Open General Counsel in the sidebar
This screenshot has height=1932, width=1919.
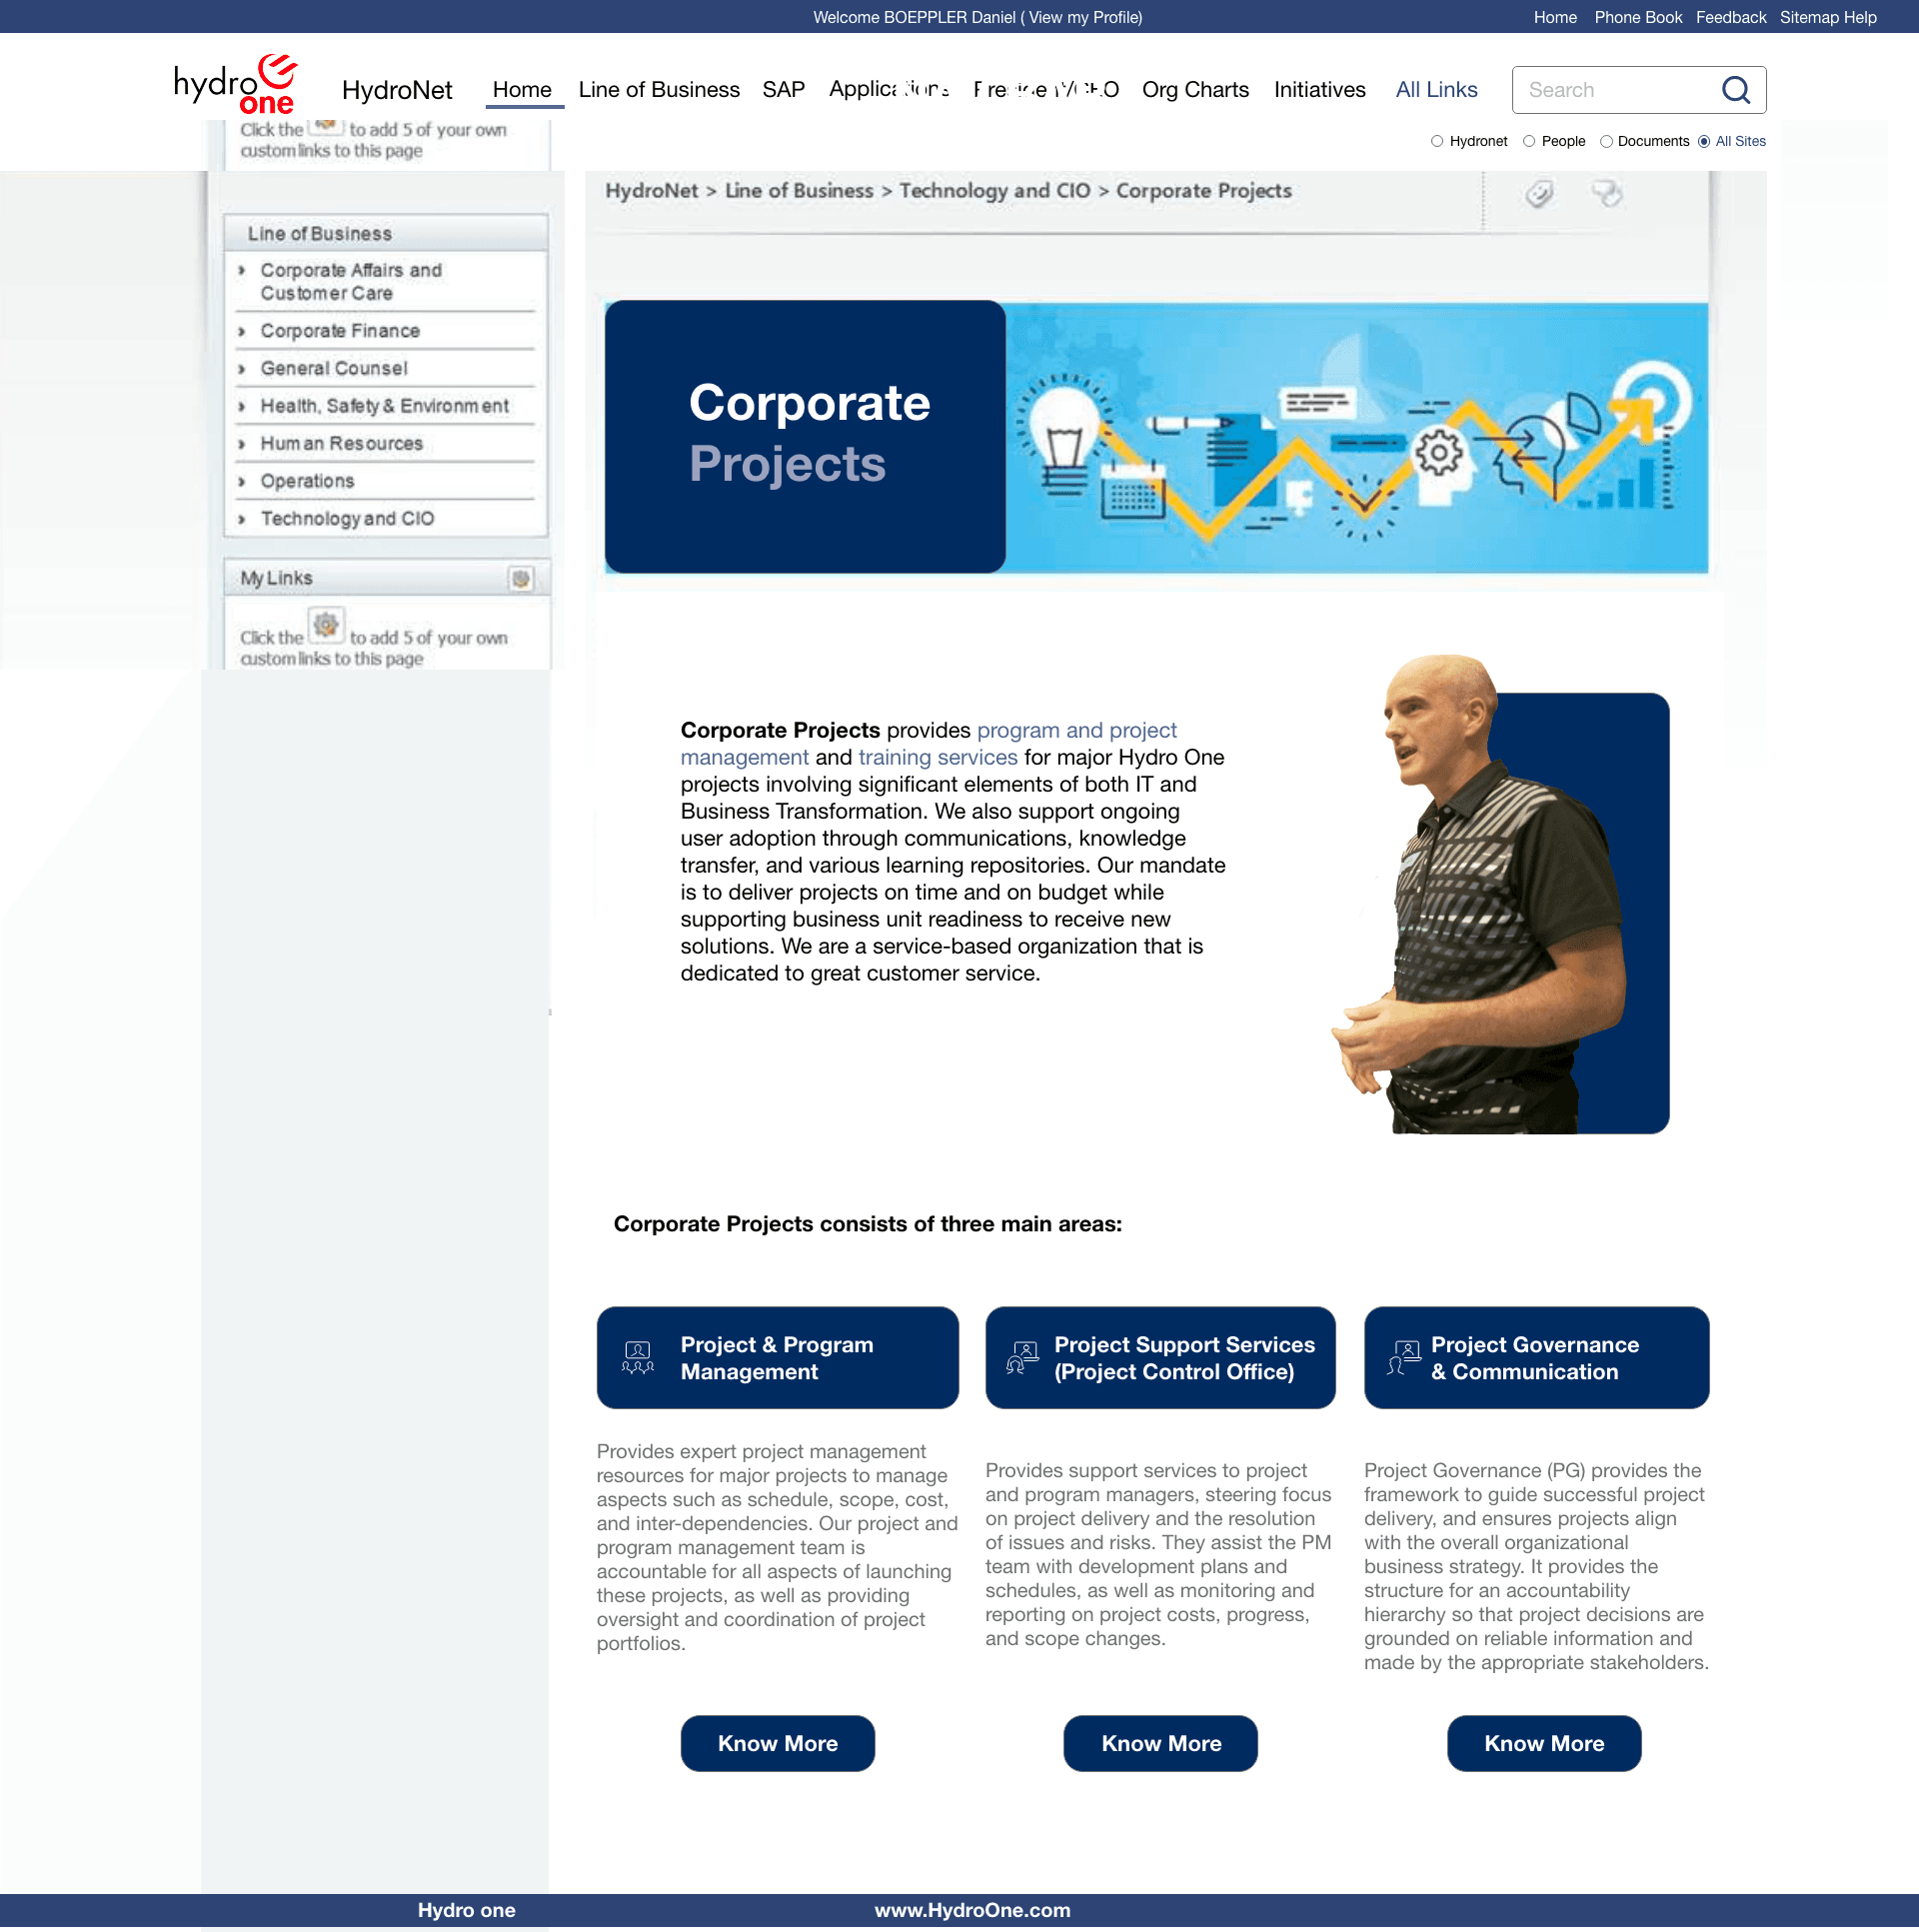[x=334, y=369]
